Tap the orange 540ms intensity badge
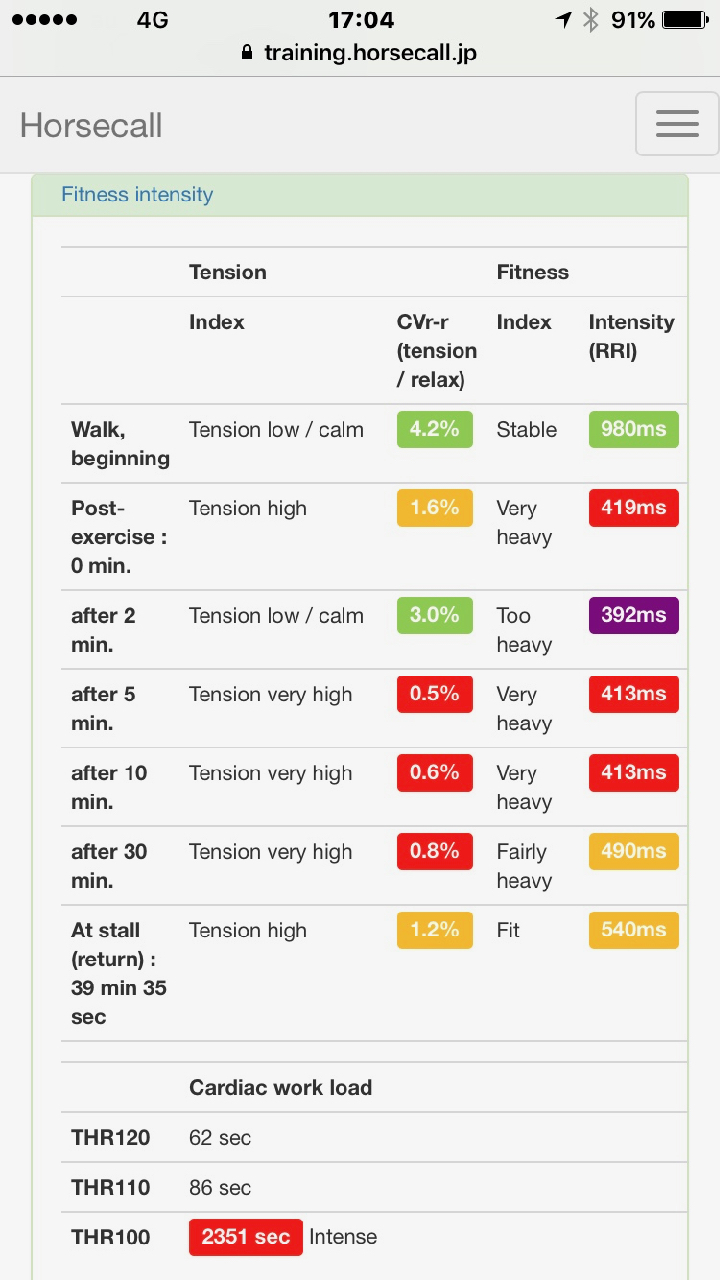 [x=634, y=930]
